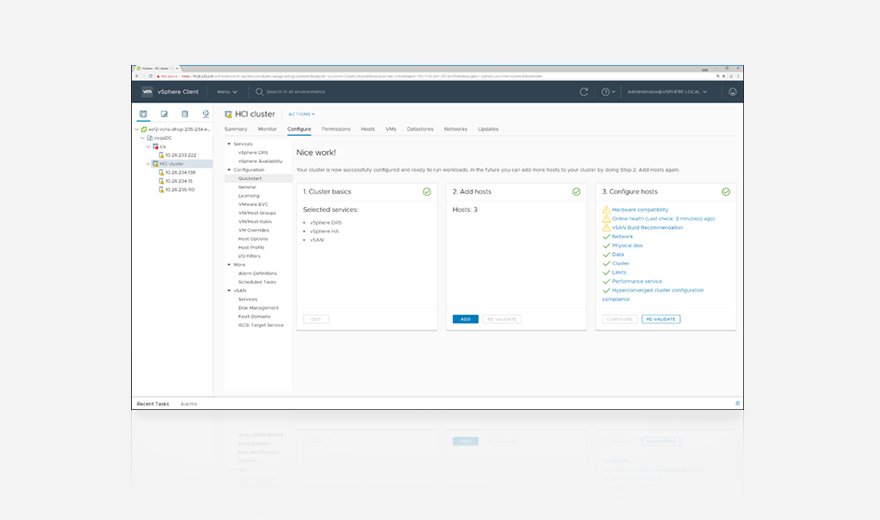Click the smiley feedback icon

pos(733,92)
